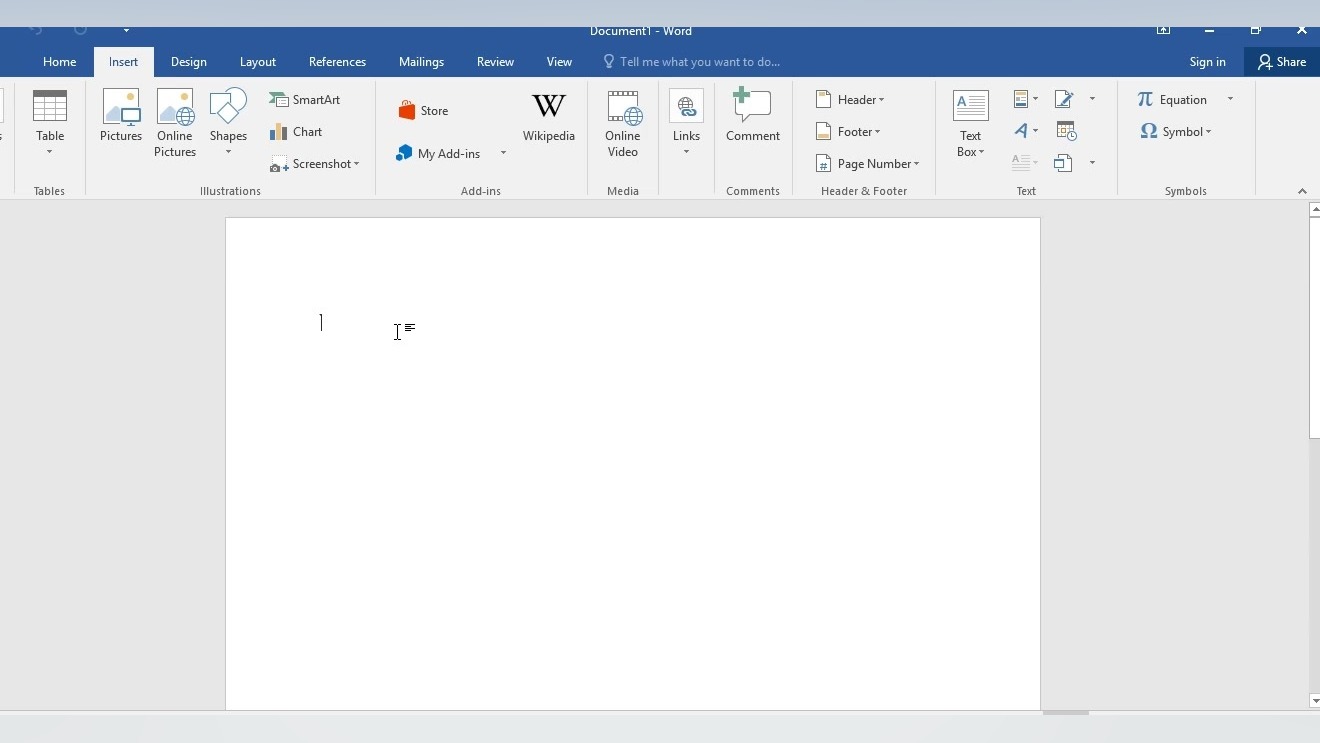Insert a Chart
The height and width of the screenshot is (743, 1320).
(x=296, y=132)
